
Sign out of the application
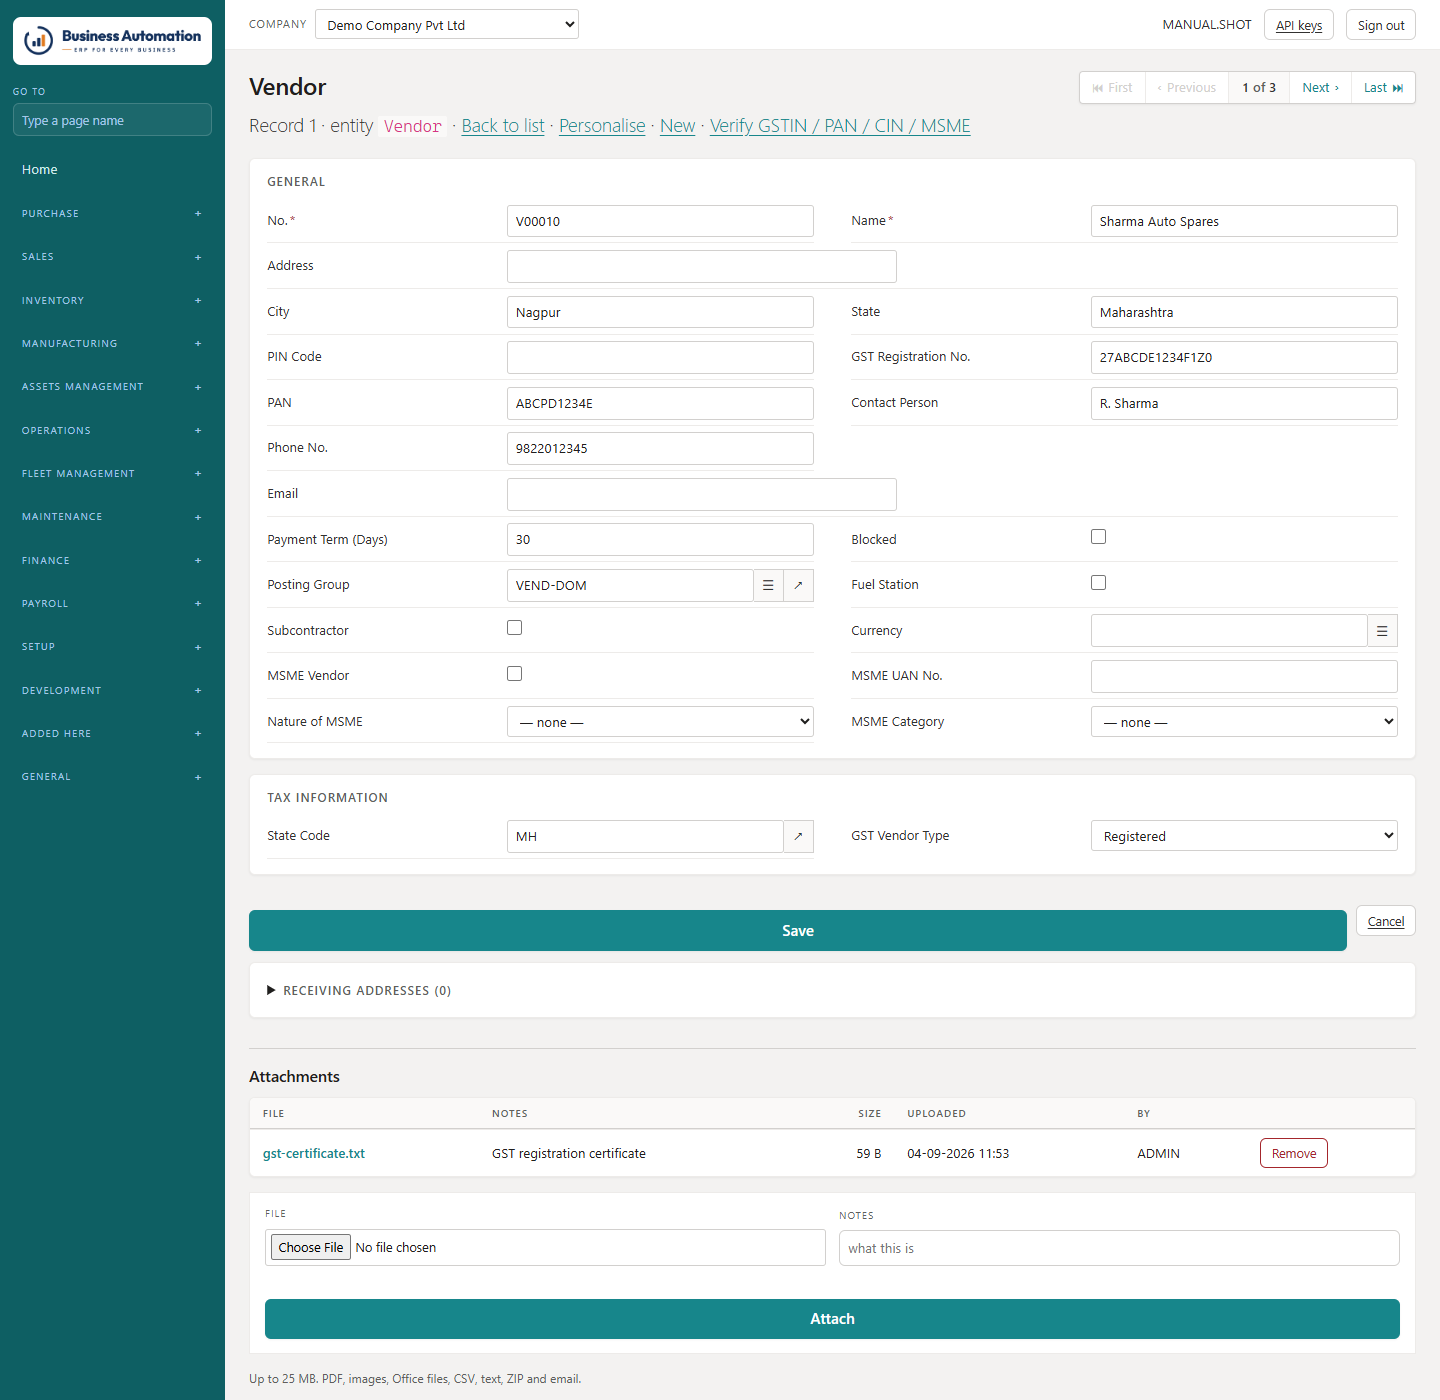pyautogui.click(x=1381, y=25)
